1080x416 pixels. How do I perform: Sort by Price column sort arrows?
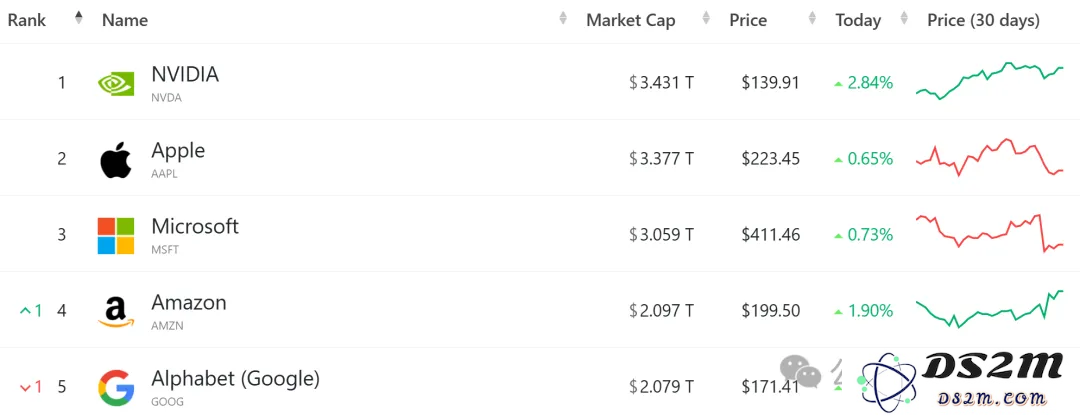[x=813, y=19]
